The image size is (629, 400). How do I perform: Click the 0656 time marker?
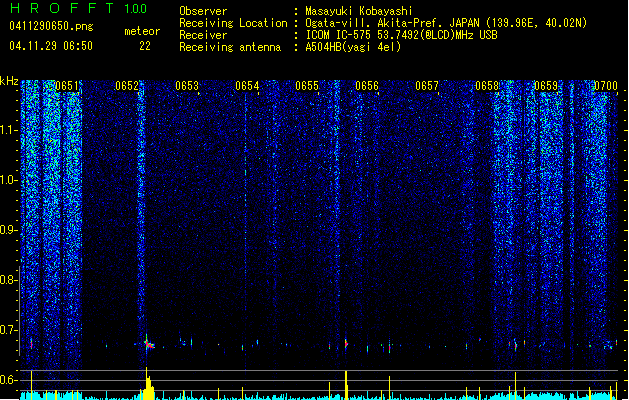pos(367,86)
